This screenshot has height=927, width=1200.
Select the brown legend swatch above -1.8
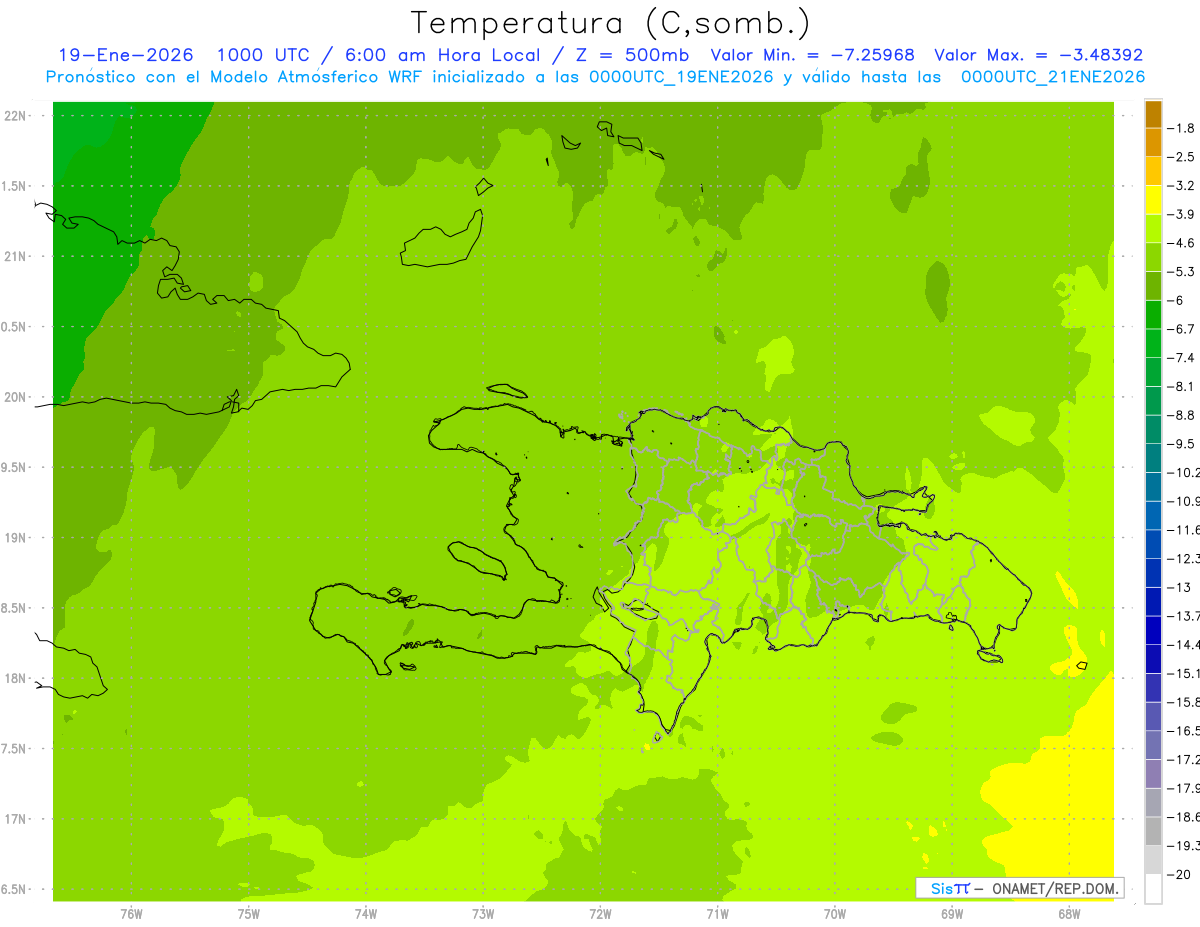click(x=1153, y=114)
